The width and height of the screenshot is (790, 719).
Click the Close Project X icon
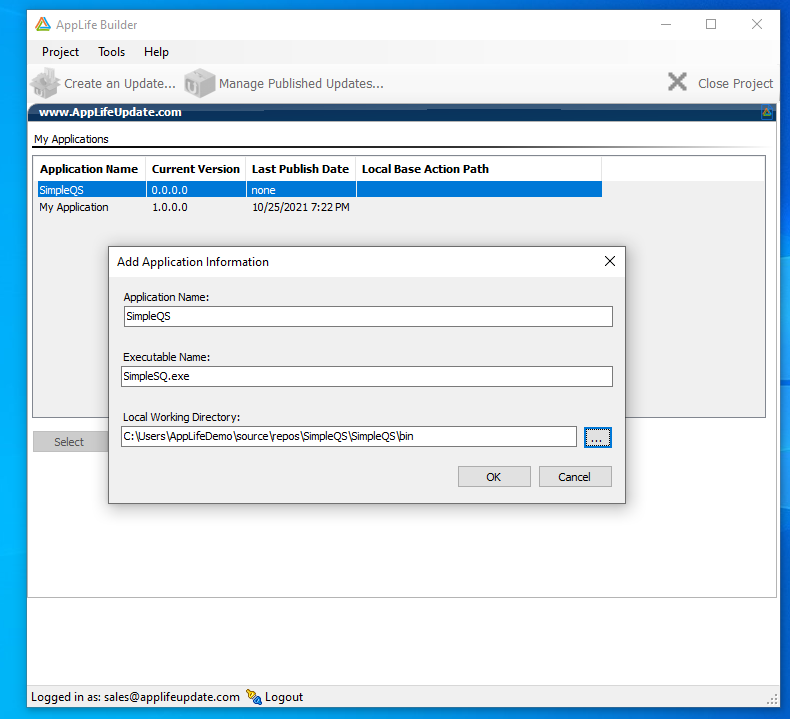pyautogui.click(x=678, y=82)
